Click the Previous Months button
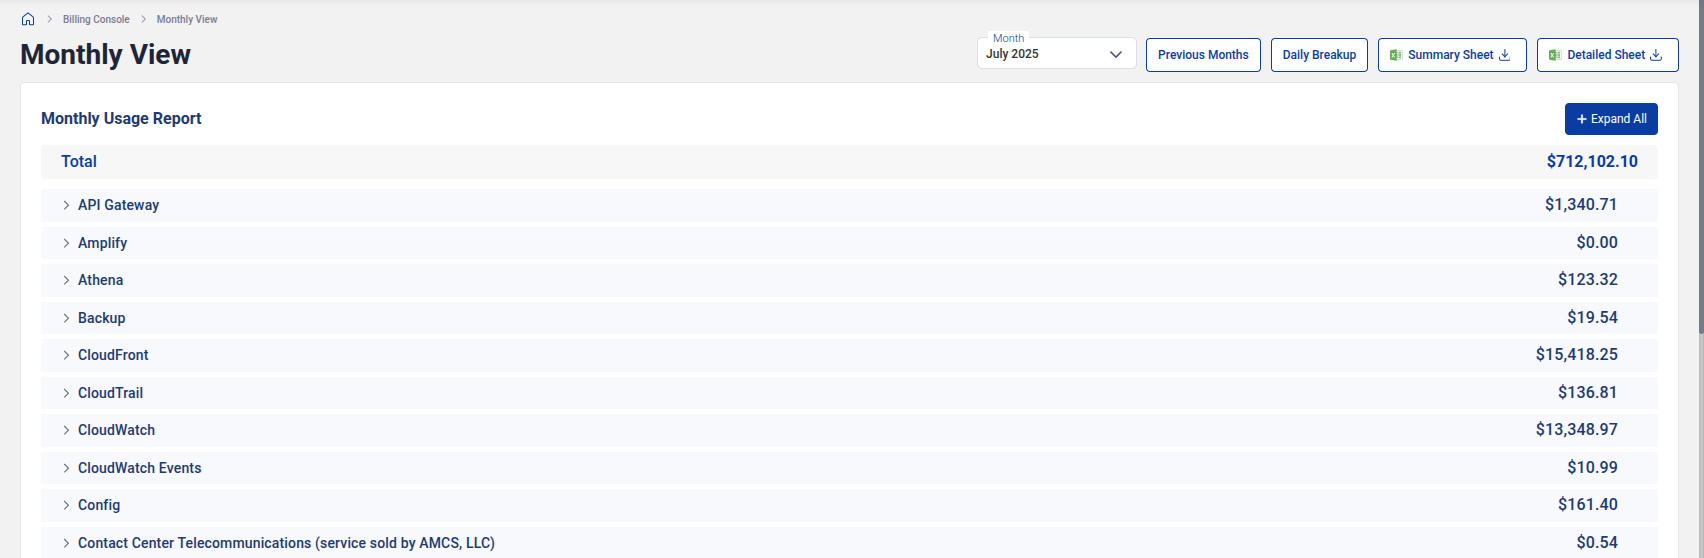 [x=1203, y=55]
